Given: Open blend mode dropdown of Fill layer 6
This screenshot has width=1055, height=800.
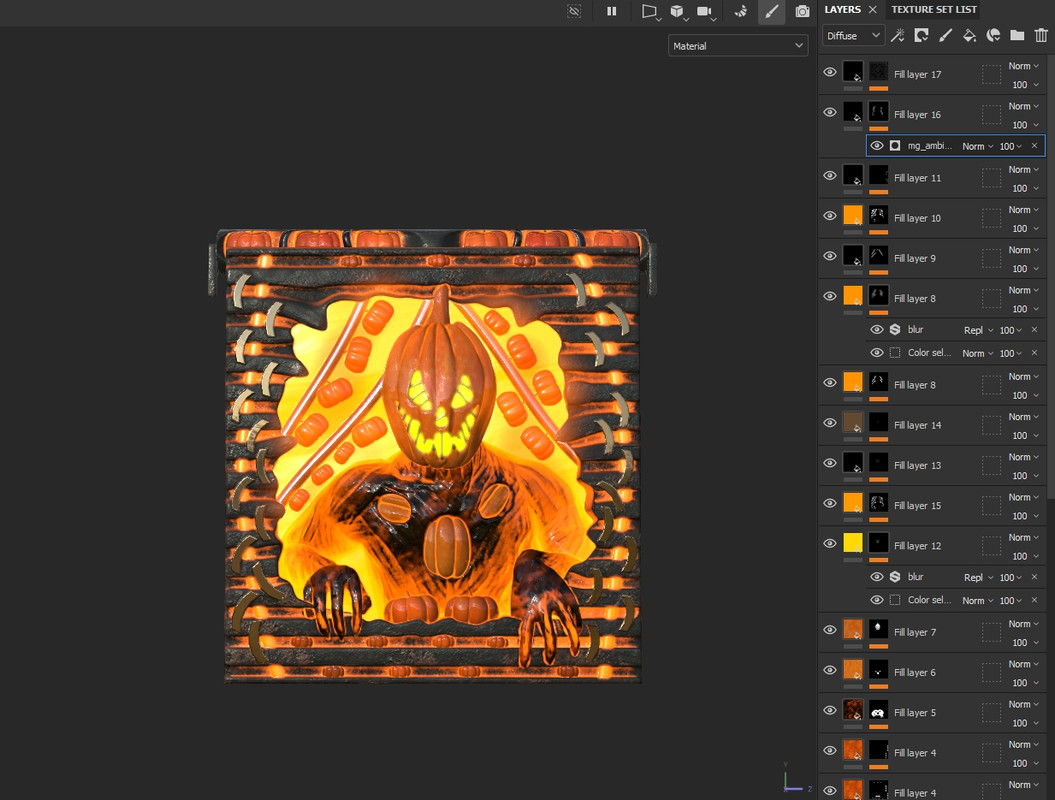Looking at the screenshot, I should click(x=1023, y=664).
